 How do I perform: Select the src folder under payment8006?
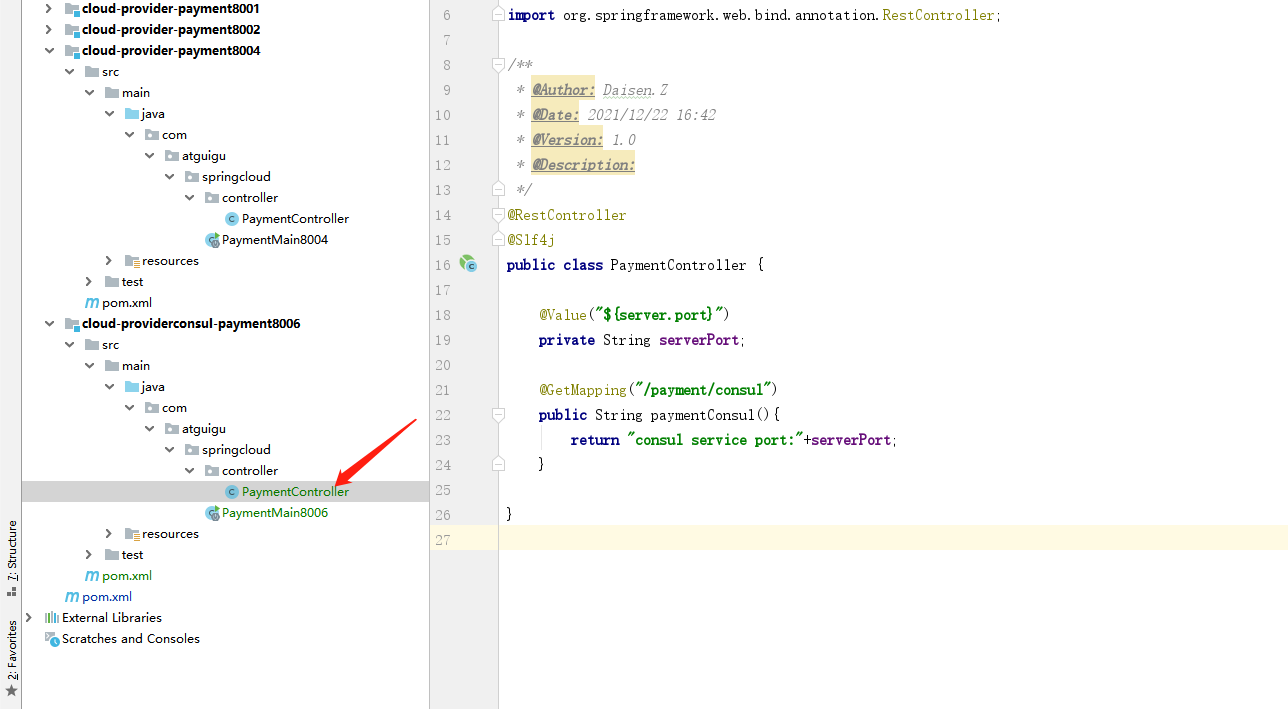tap(110, 345)
